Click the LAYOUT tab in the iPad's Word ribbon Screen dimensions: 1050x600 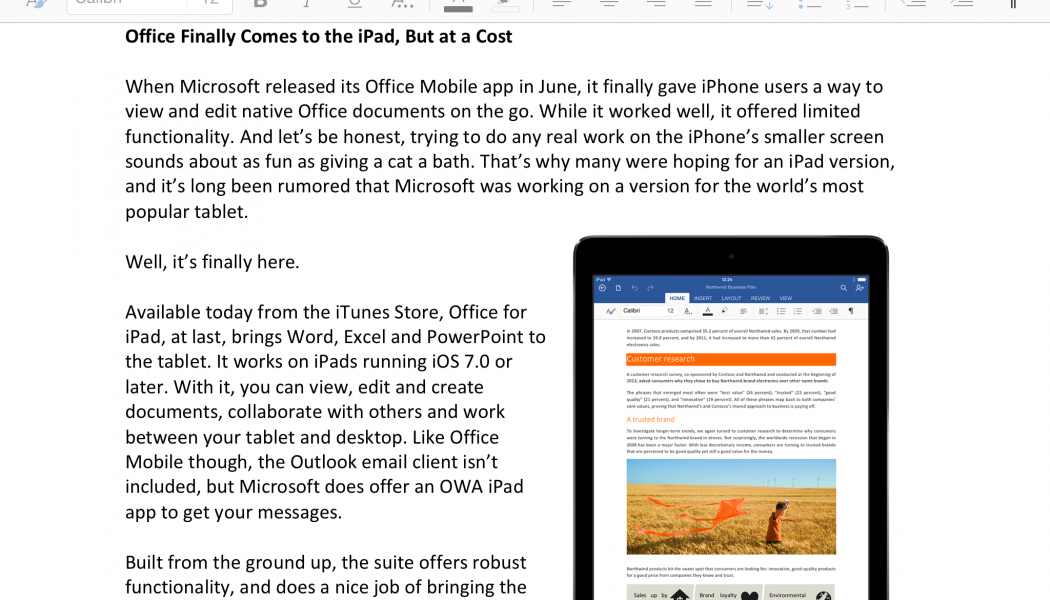pyautogui.click(x=731, y=298)
